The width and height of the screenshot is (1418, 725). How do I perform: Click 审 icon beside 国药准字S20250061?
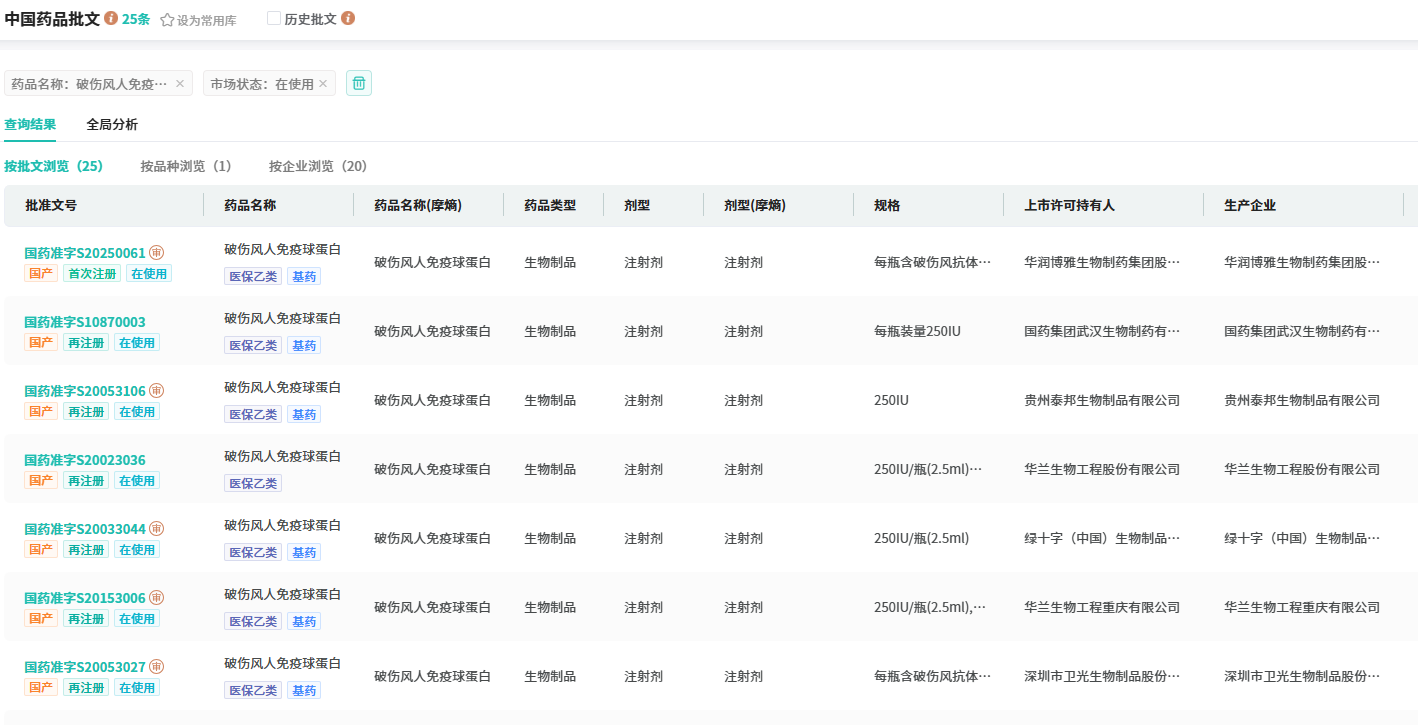[x=157, y=253]
